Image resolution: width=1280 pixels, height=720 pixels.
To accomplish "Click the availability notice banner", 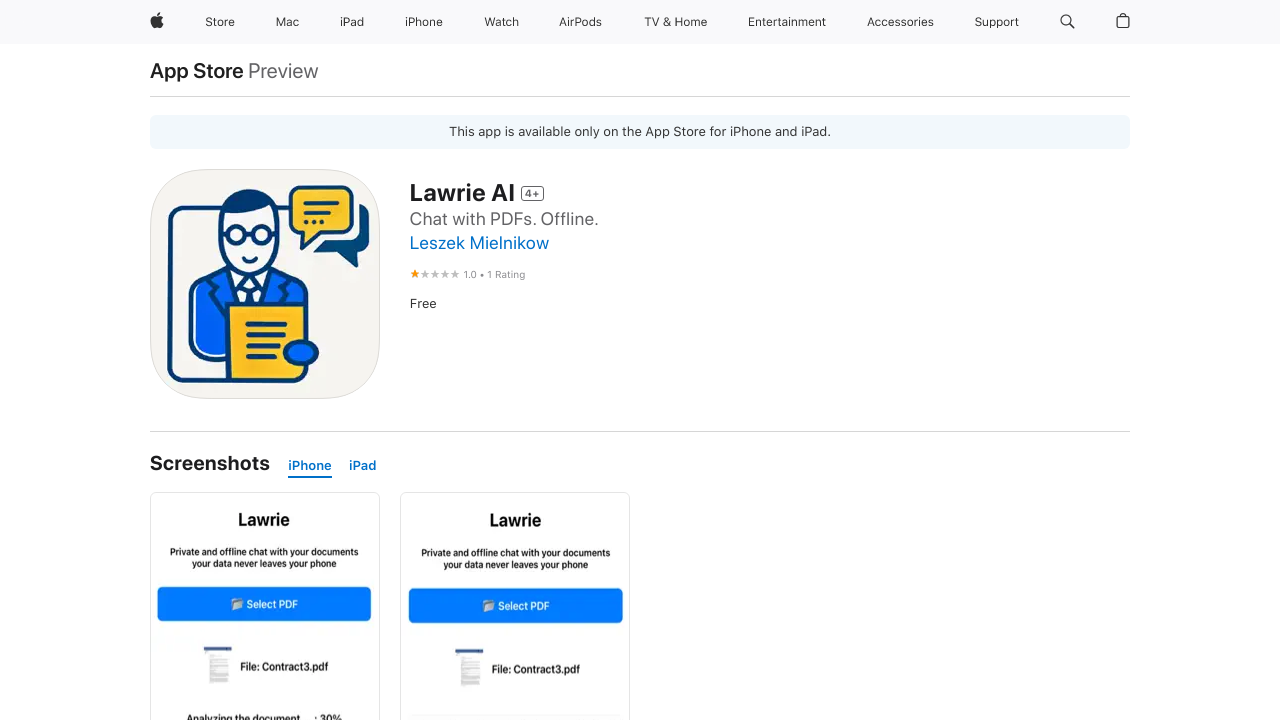I will pyautogui.click(x=640, y=132).
